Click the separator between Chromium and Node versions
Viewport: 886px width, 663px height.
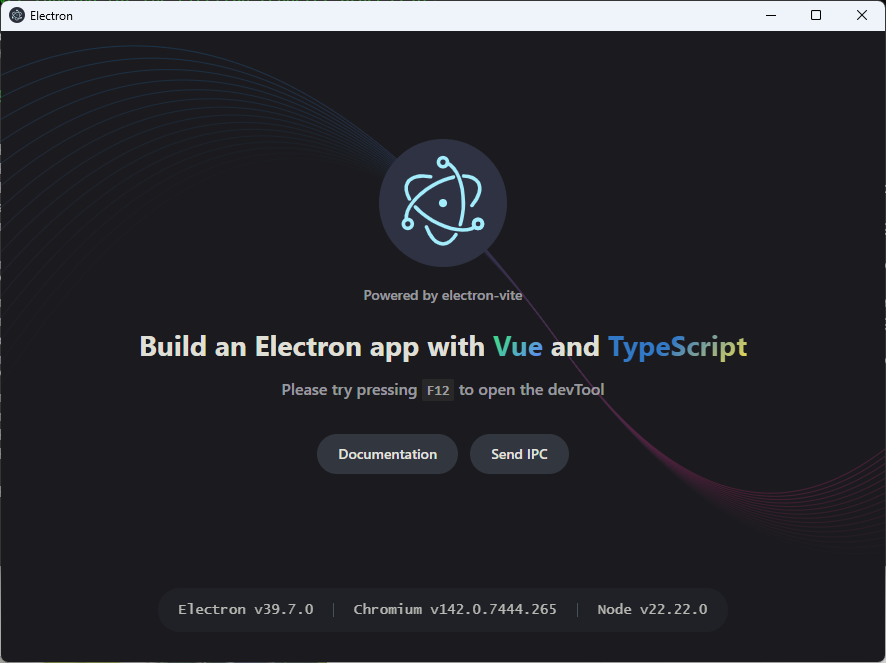click(x=577, y=609)
